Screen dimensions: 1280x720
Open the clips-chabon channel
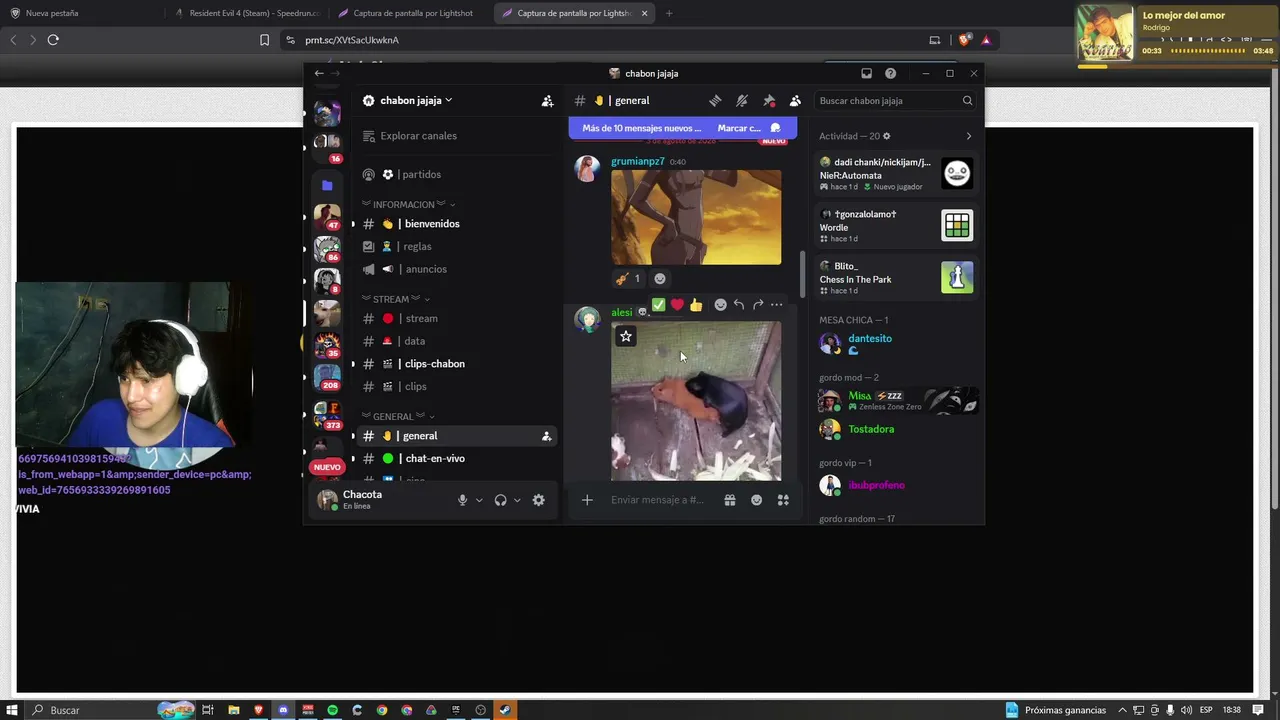tap(456, 364)
